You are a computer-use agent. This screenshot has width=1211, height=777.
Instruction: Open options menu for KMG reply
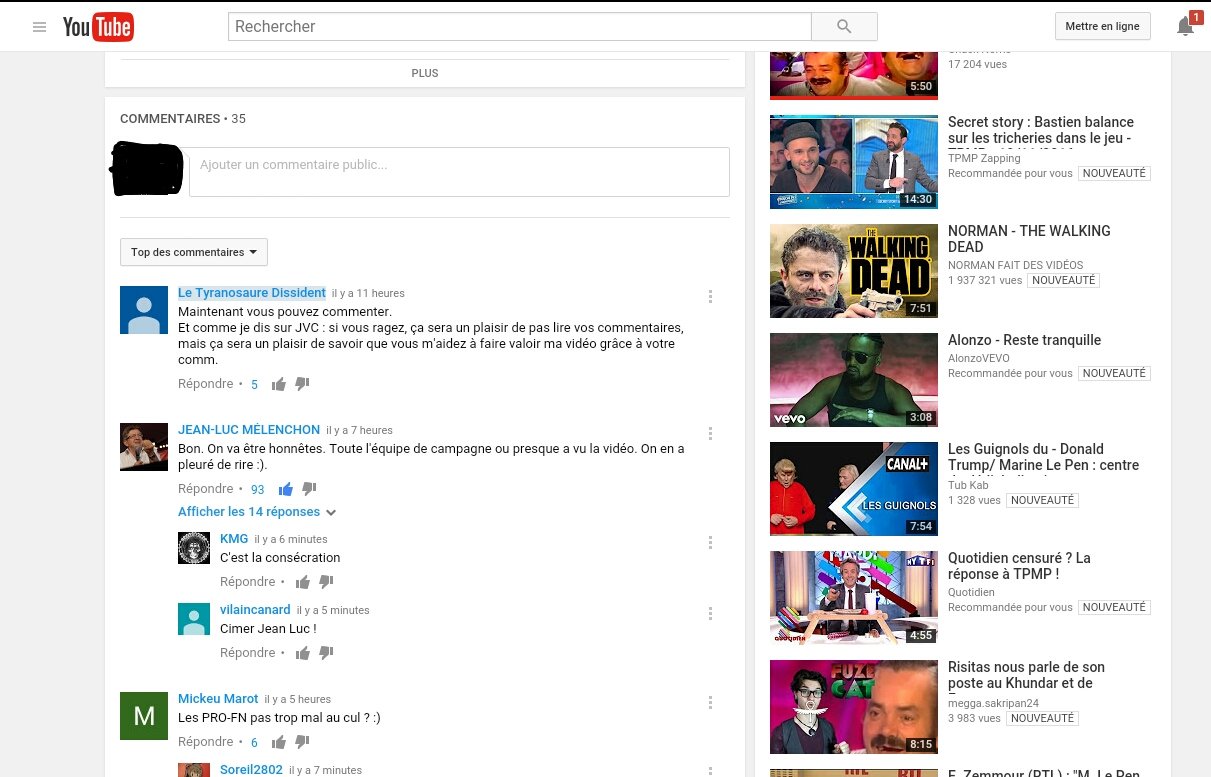[710, 542]
